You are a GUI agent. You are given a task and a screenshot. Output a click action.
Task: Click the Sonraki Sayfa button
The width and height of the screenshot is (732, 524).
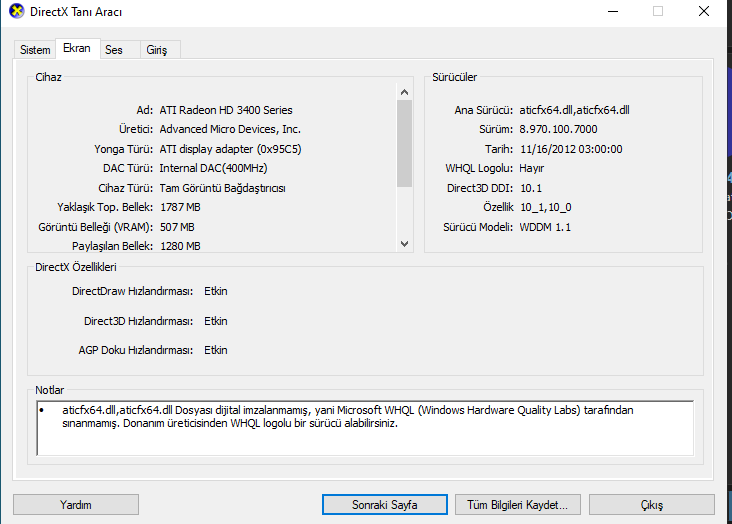point(385,505)
